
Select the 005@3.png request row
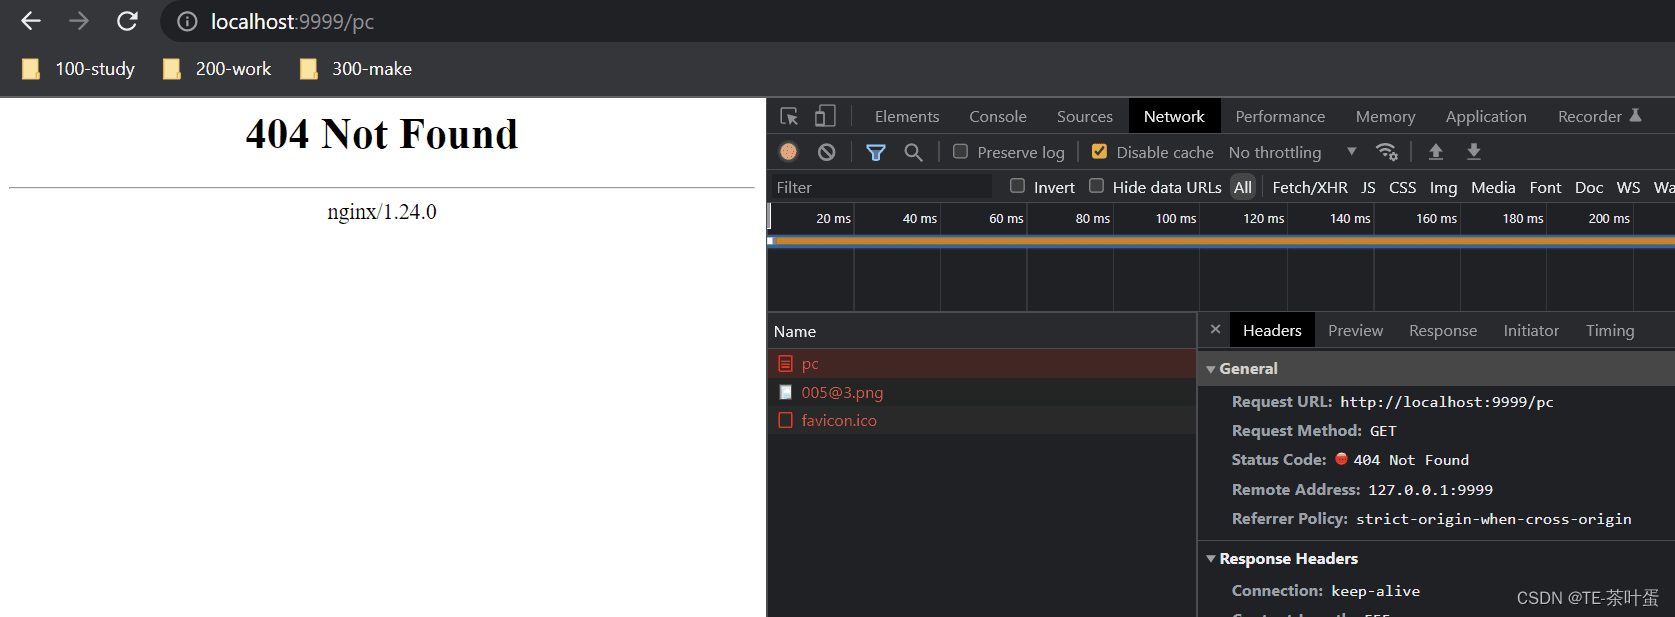click(x=982, y=392)
